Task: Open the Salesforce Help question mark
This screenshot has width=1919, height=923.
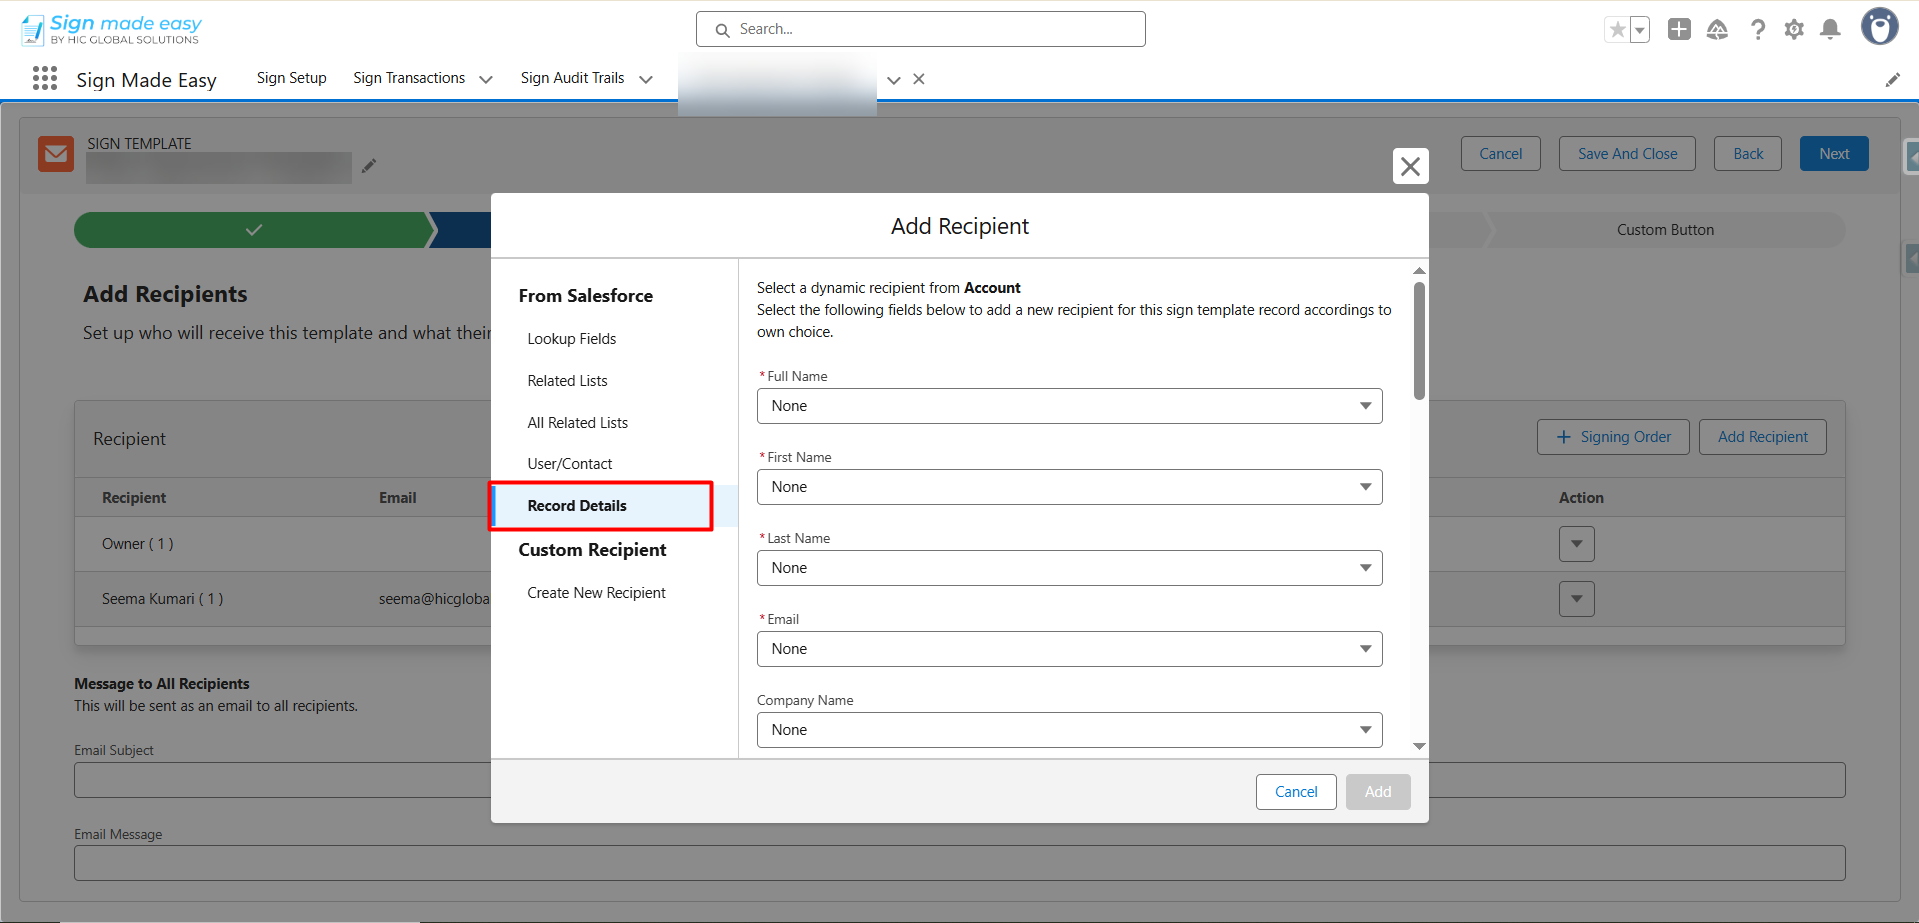Action: tap(1757, 30)
